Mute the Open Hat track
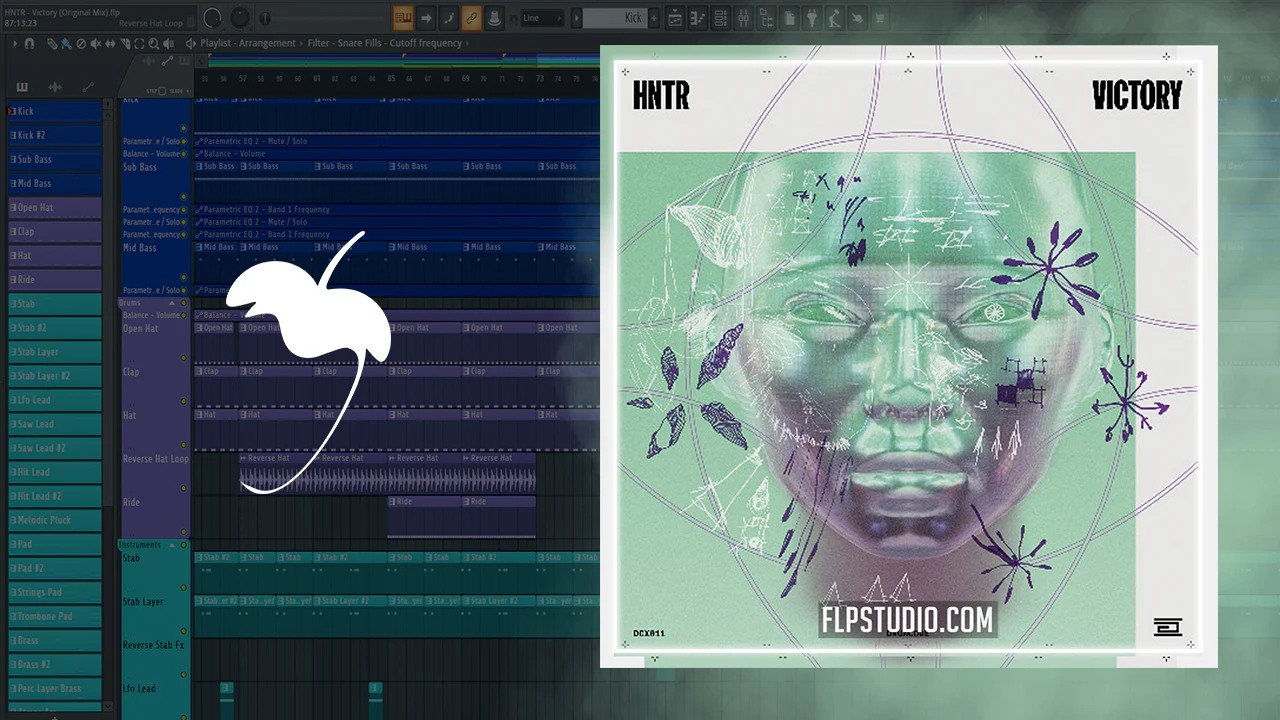The image size is (1280, 720). [x=183, y=357]
